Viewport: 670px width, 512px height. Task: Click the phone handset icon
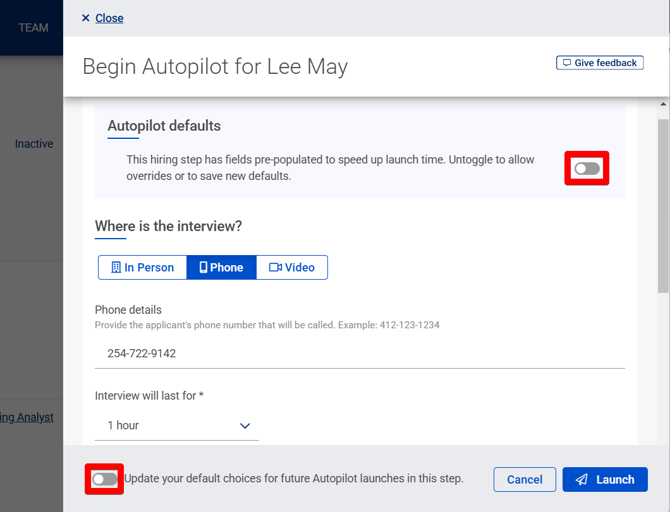pyautogui.click(x=204, y=267)
